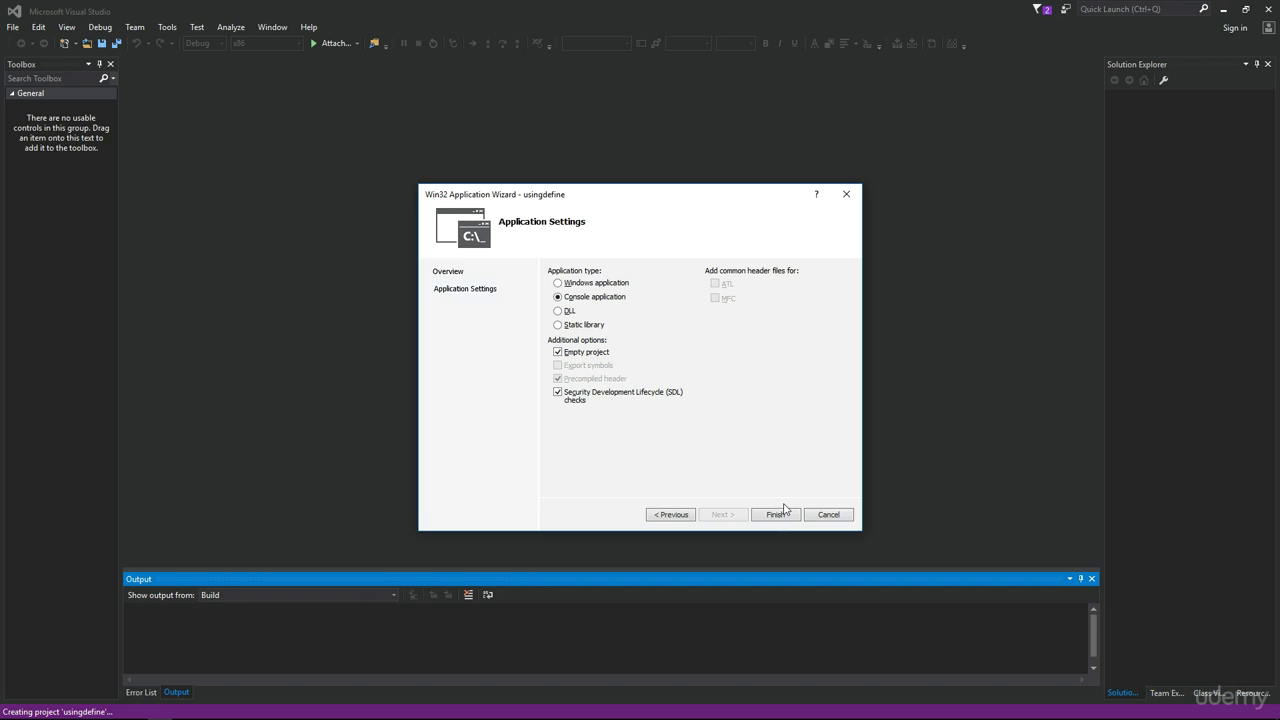
Task: Open the Analyze menu
Action: pos(231,27)
